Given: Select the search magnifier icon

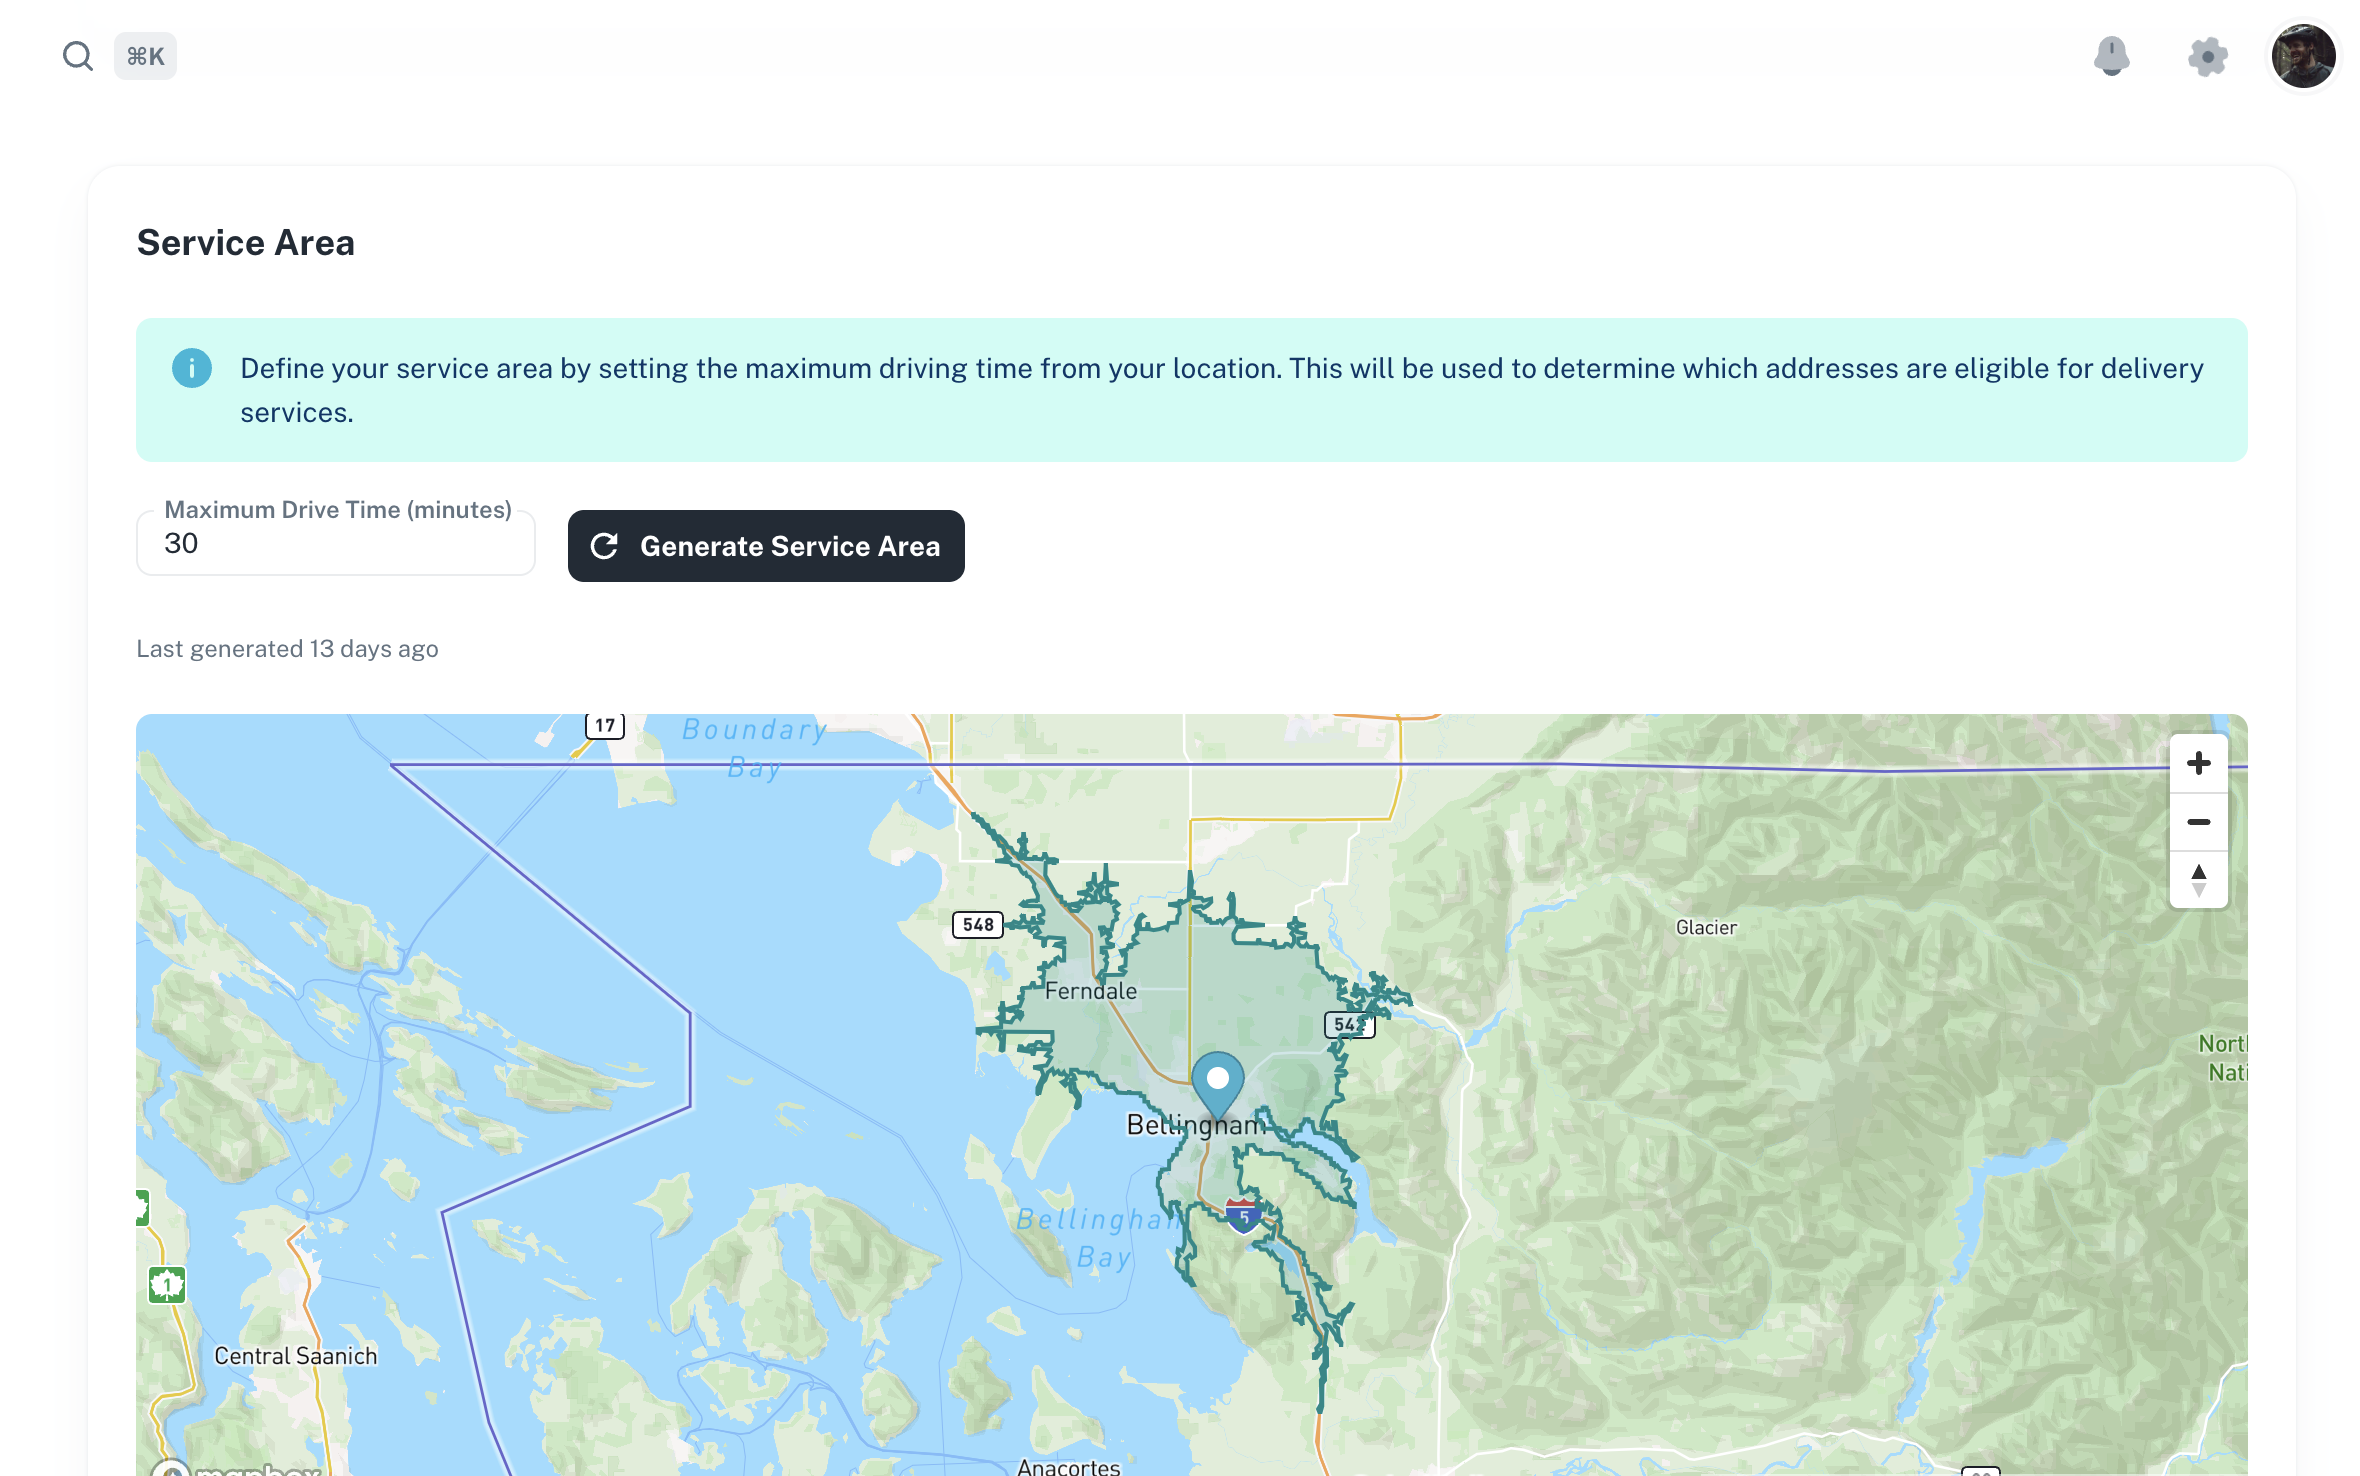Looking at the screenshot, I should point(78,55).
